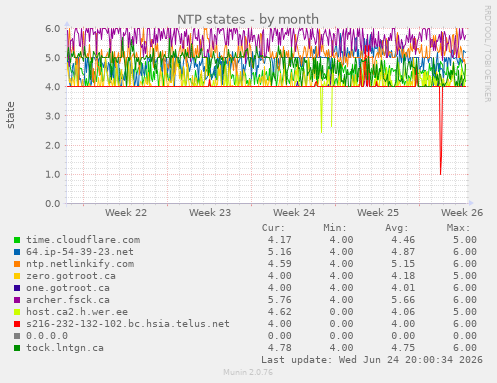497x383 pixels.
Task: Select the archer.fsck.ca legend label
Action: 68,300
